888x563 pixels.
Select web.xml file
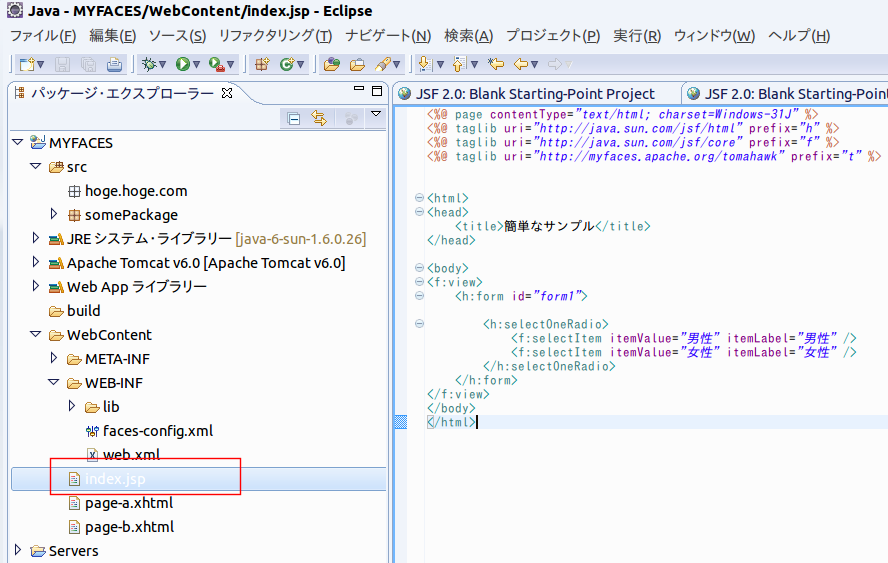coord(123,455)
